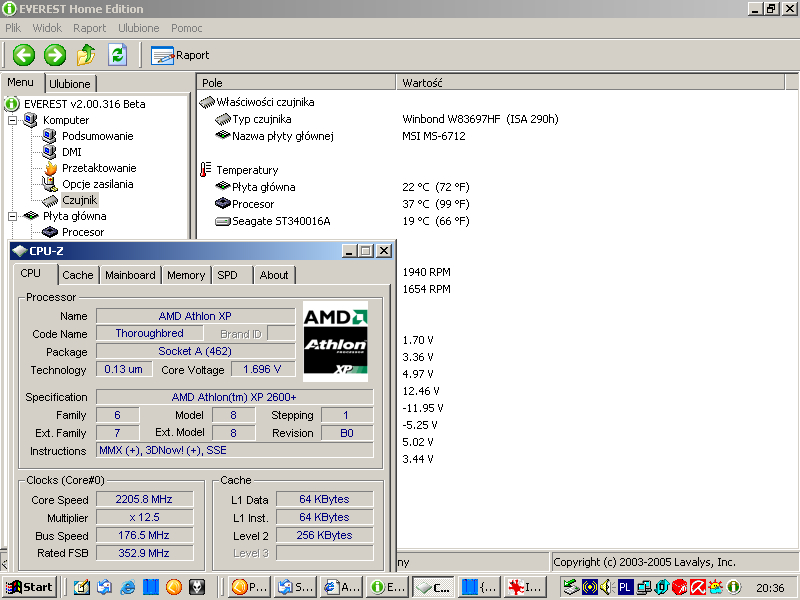The image size is (800, 600).
Task: Open the Widok menu
Action: coord(47,28)
